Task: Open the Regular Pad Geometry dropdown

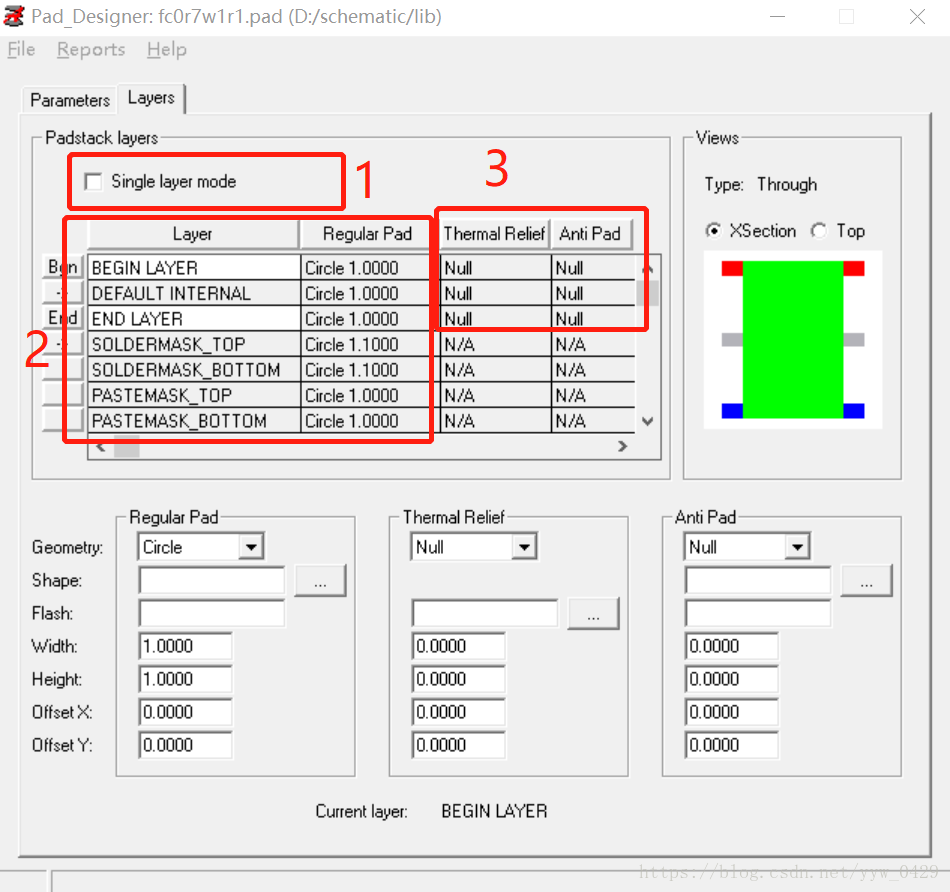Action: pos(251,547)
